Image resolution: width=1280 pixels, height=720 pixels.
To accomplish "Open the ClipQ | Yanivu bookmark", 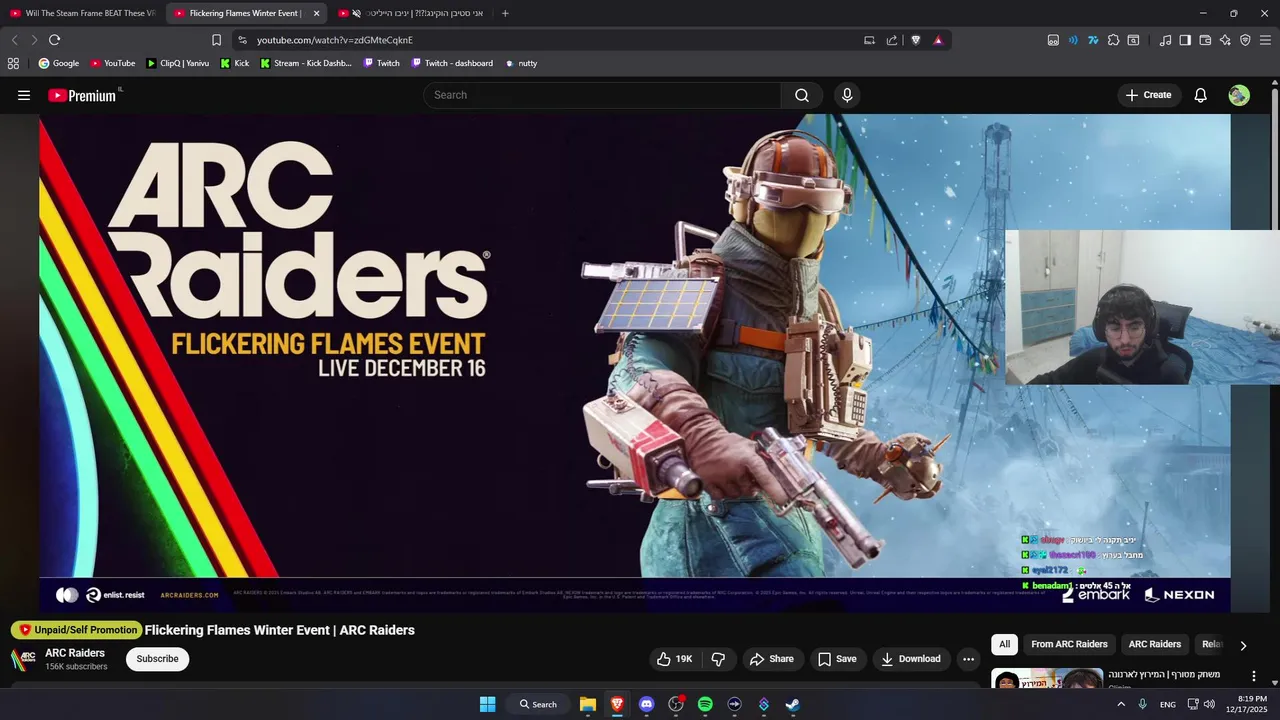I will [x=177, y=63].
